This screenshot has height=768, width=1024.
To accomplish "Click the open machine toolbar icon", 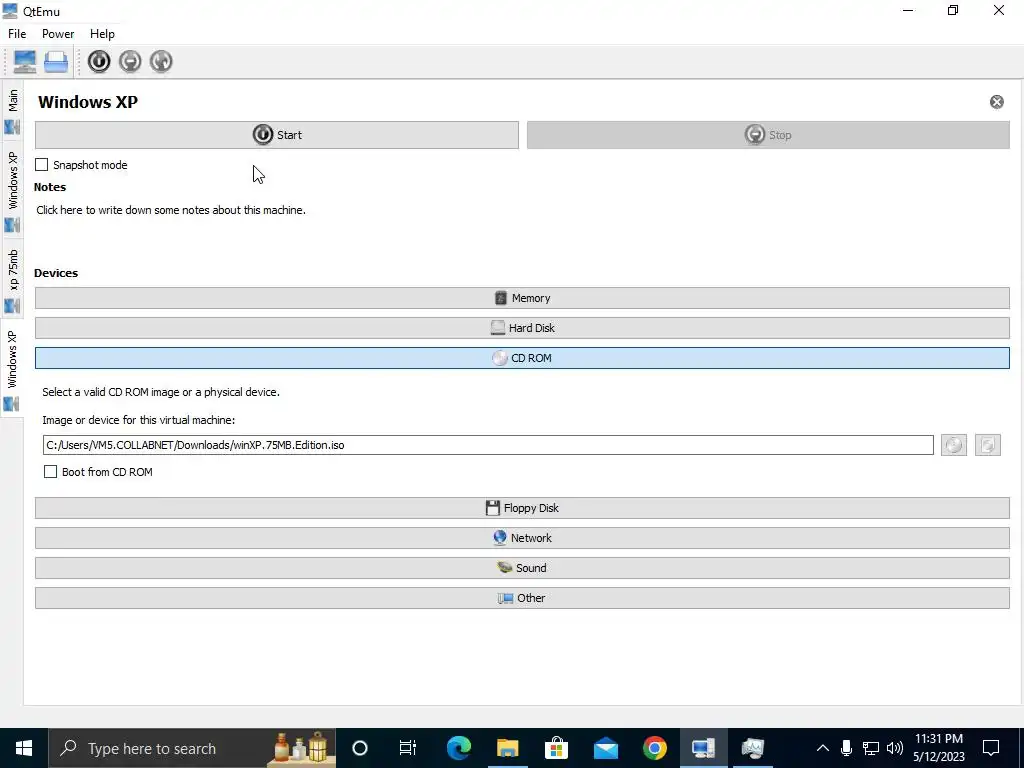I will [x=56, y=61].
